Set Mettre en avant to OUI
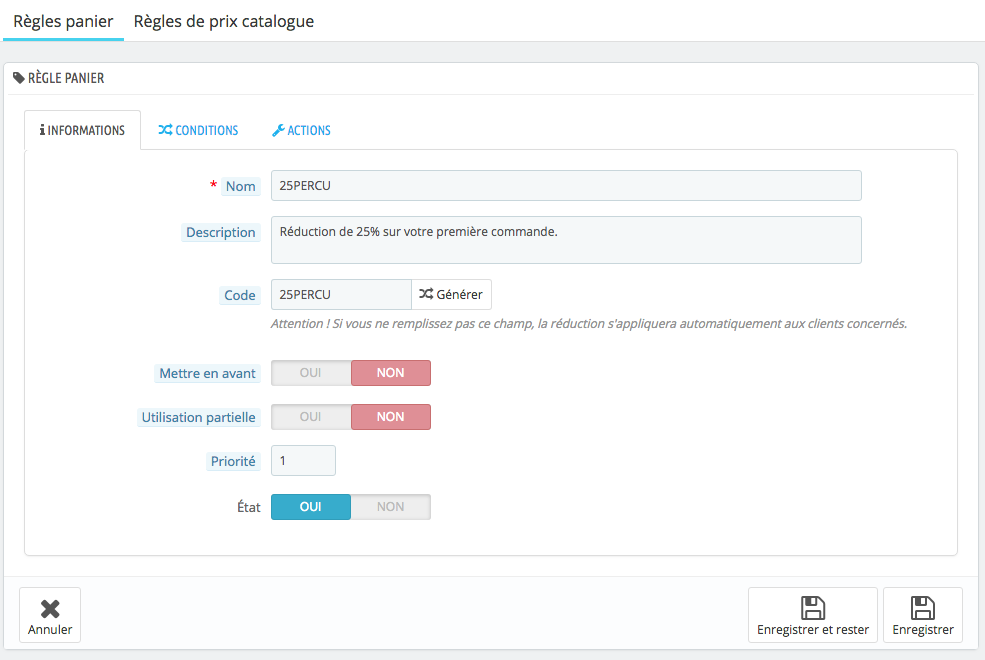This screenshot has height=660, width=985. pyautogui.click(x=311, y=373)
